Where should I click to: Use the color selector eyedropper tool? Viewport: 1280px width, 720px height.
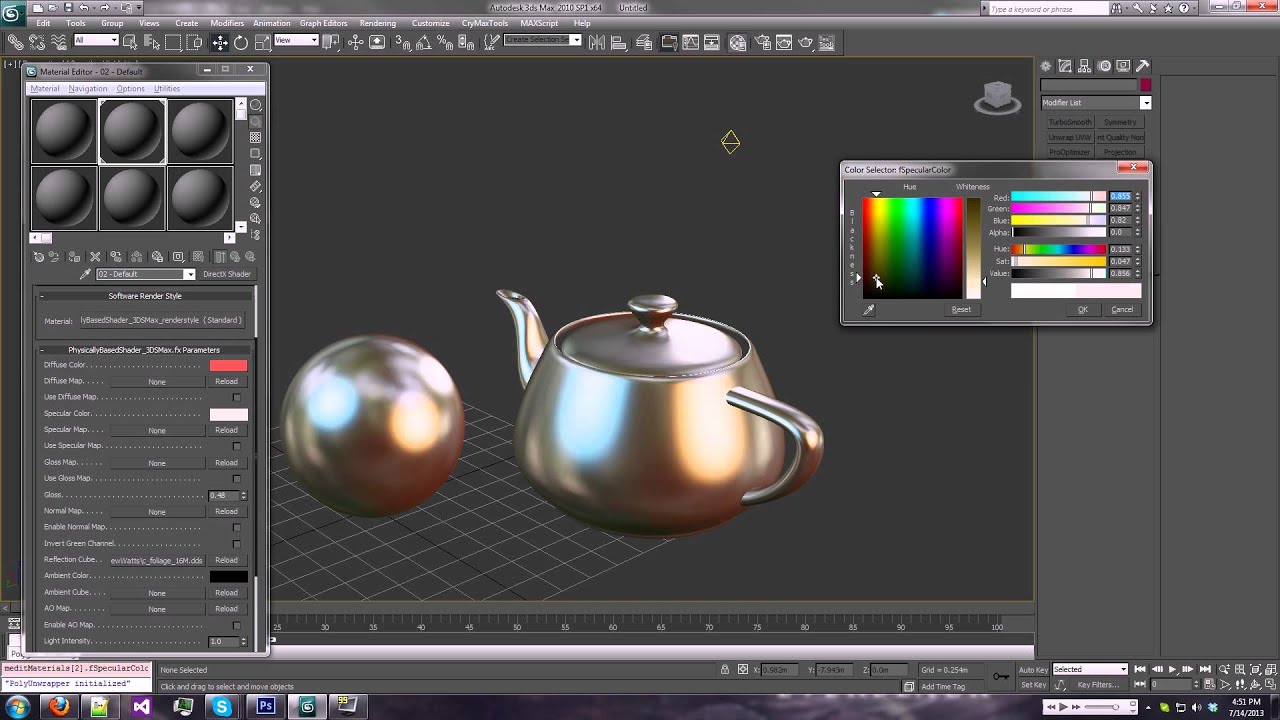[869, 310]
